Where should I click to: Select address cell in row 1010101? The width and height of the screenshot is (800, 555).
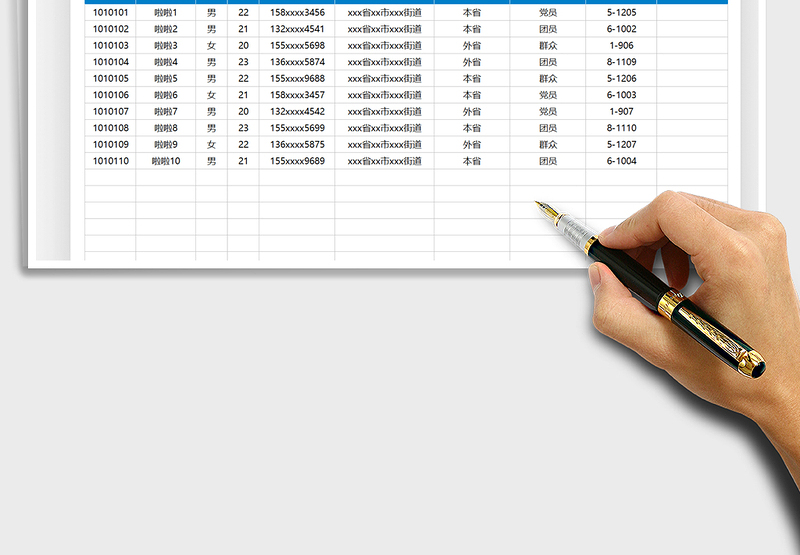385,13
